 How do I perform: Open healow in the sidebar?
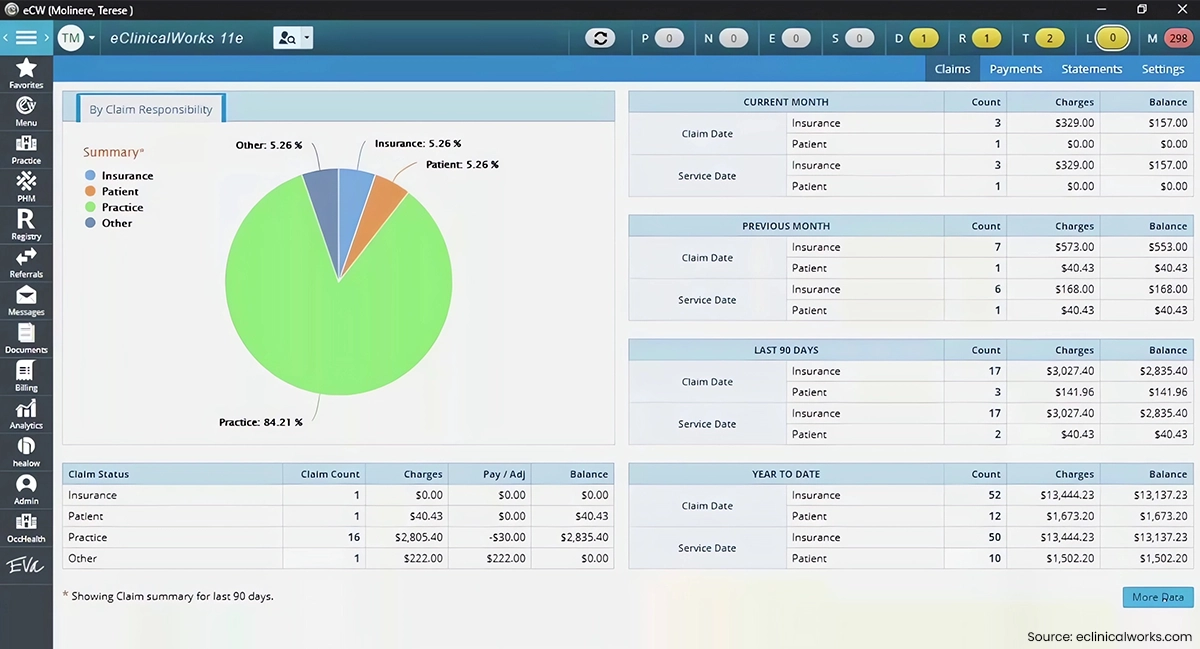click(x=26, y=453)
